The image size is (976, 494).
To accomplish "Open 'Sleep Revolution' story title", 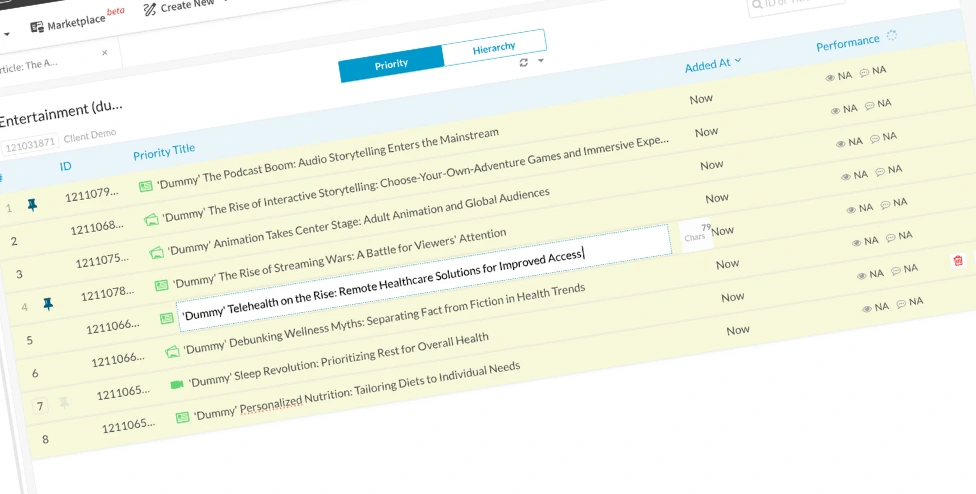I will (339, 360).
